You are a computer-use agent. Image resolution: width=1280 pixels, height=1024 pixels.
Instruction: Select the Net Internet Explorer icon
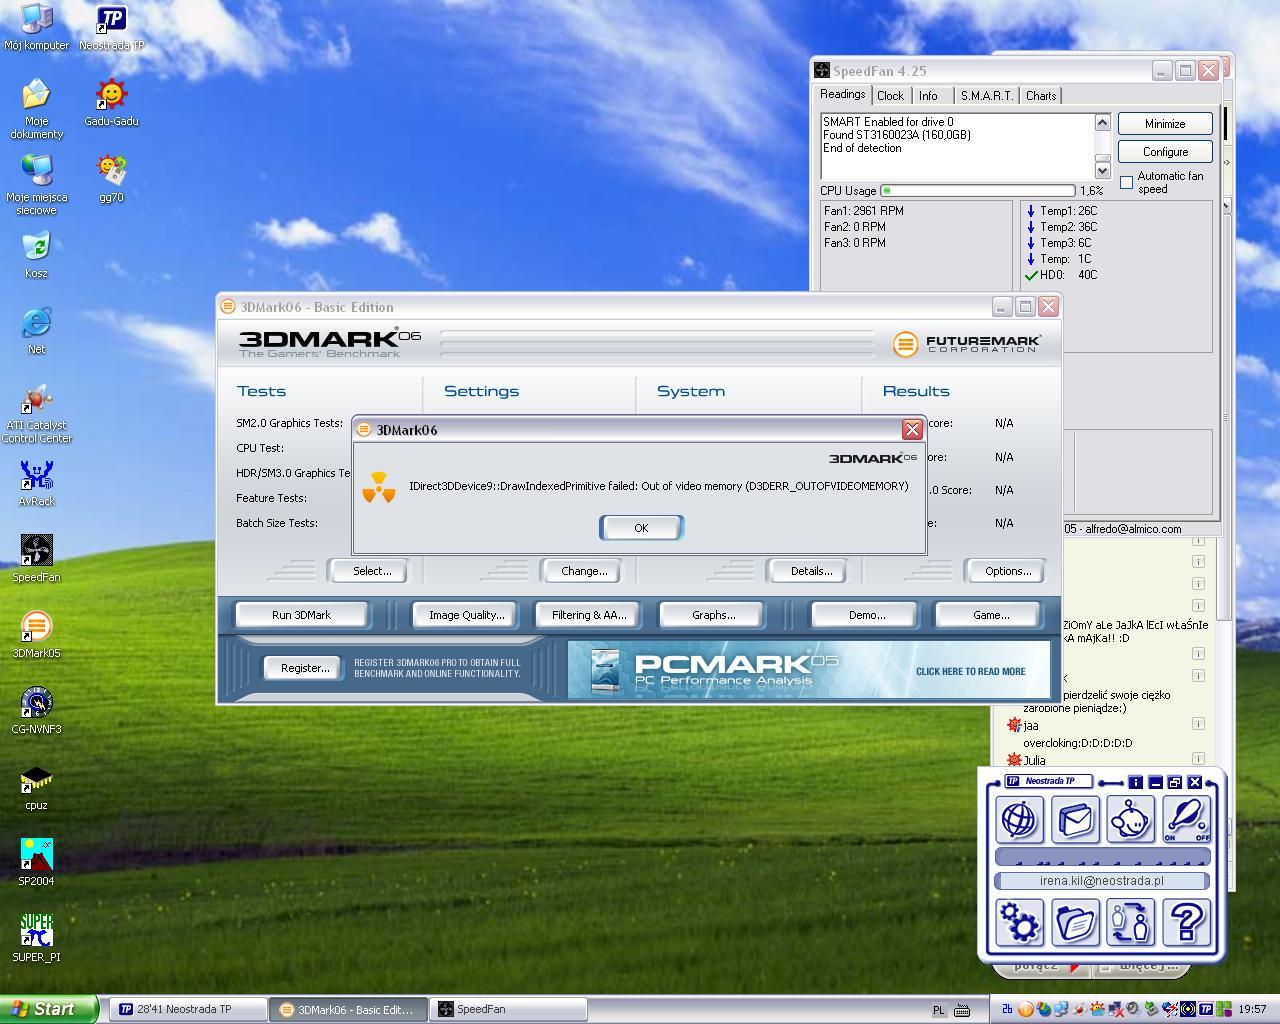click(36, 332)
